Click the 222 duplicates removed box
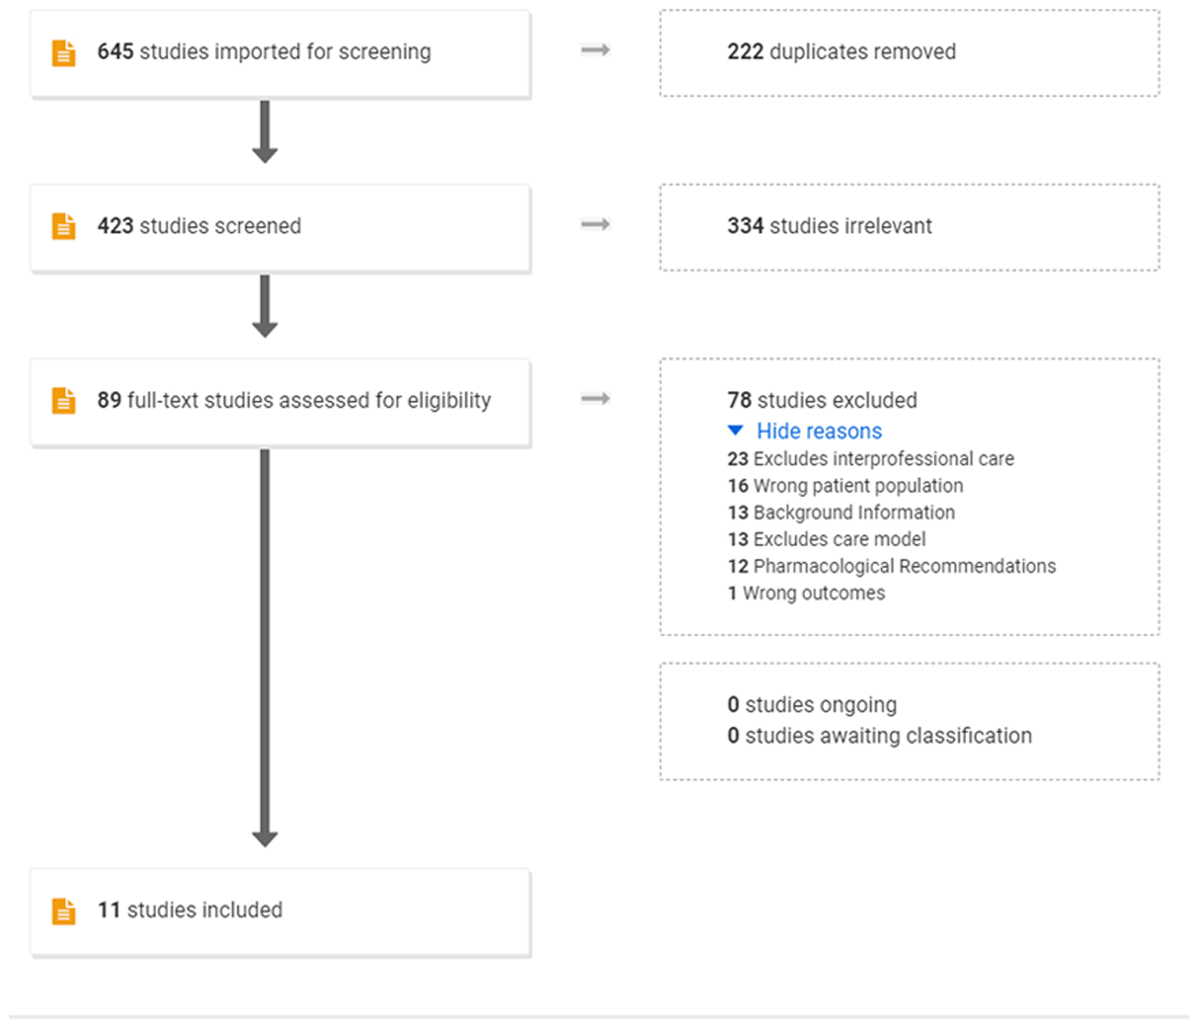The image size is (1200, 1030). tap(909, 53)
